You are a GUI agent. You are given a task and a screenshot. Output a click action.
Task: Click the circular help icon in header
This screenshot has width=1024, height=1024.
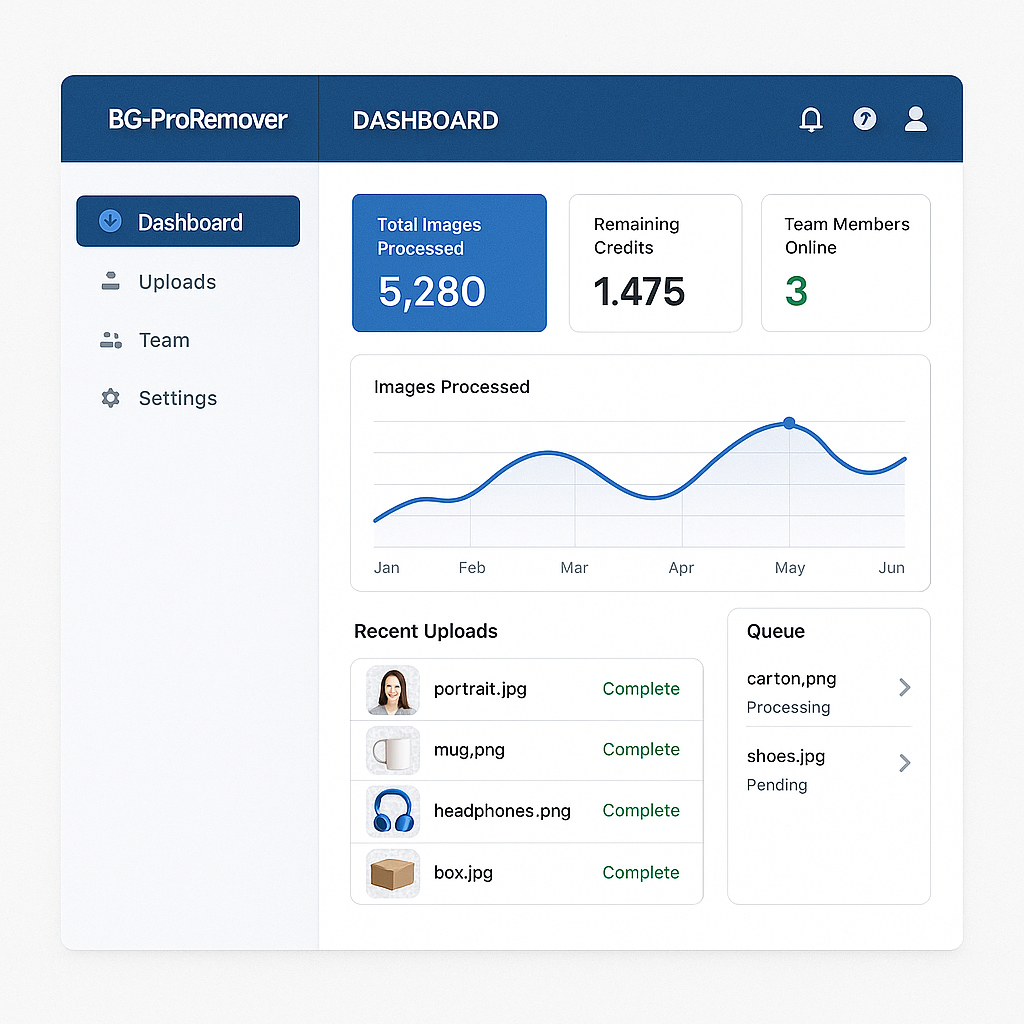tap(865, 119)
